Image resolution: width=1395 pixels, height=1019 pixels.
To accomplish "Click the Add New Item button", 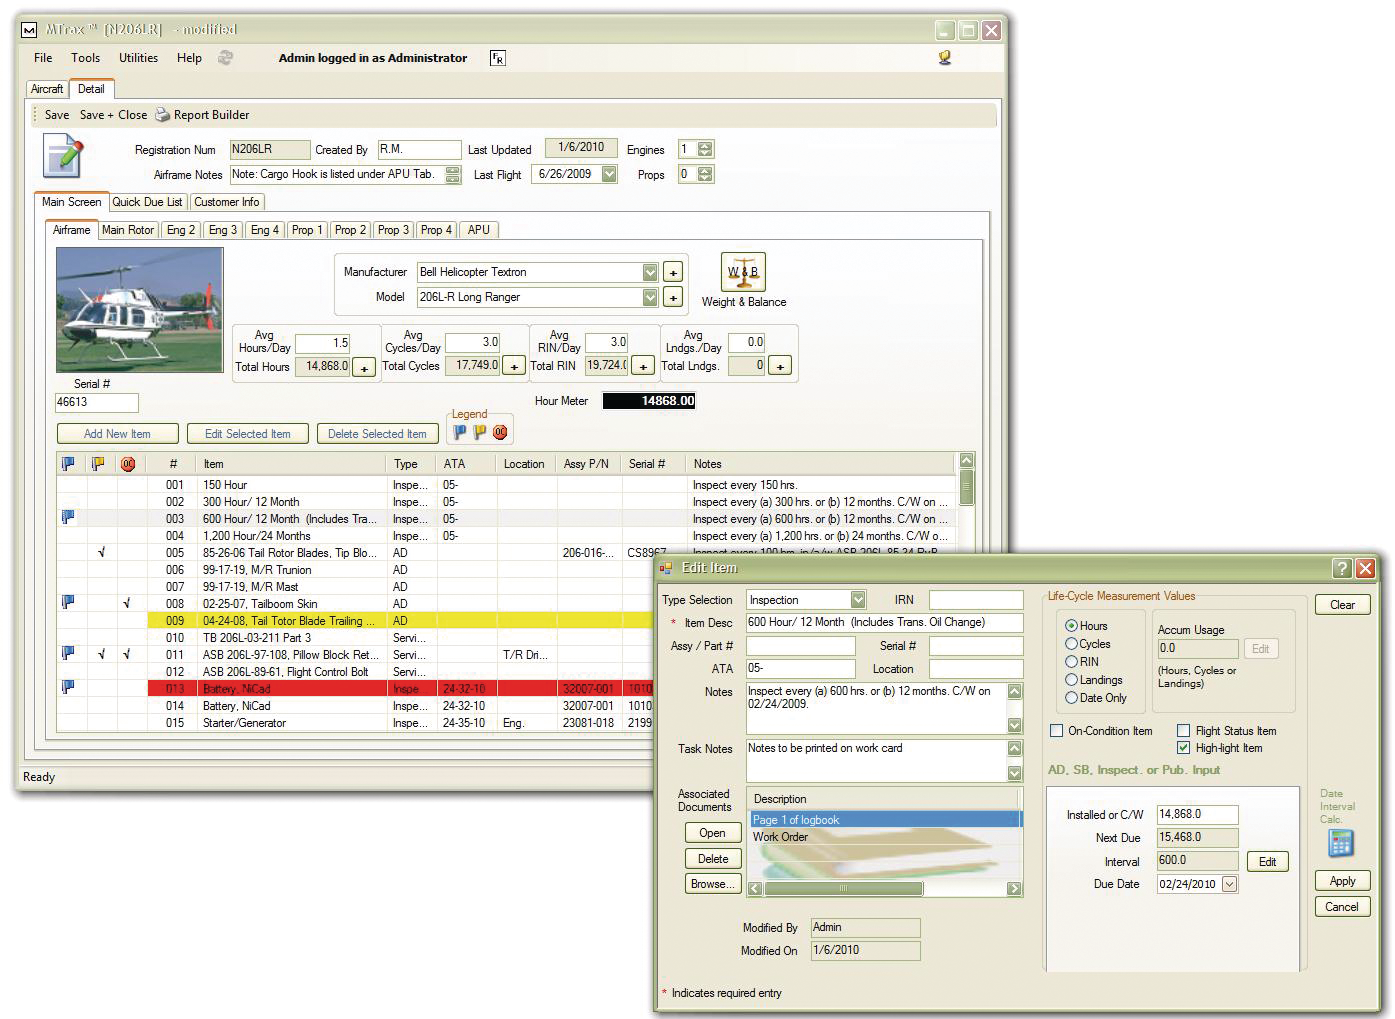I will click(117, 433).
